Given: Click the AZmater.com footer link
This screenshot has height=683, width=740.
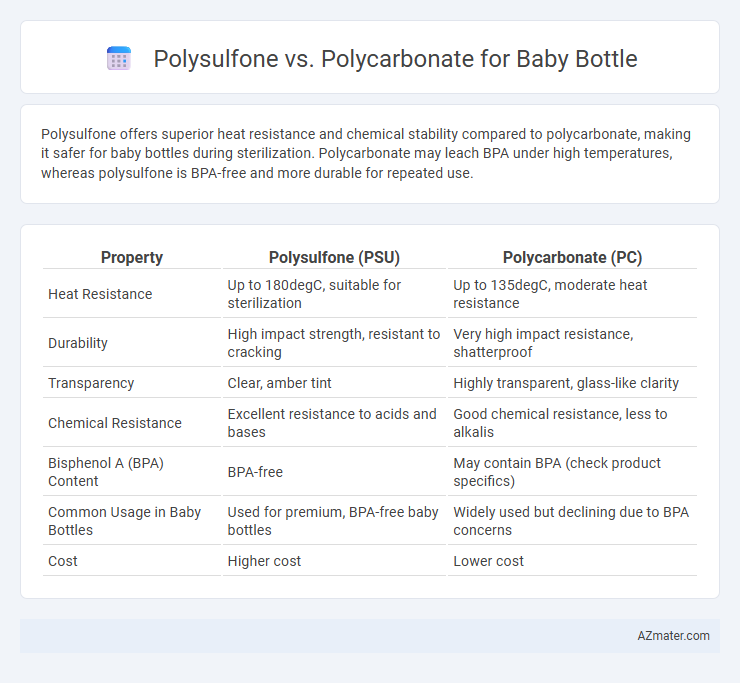Looking at the screenshot, I should click(673, 636).
